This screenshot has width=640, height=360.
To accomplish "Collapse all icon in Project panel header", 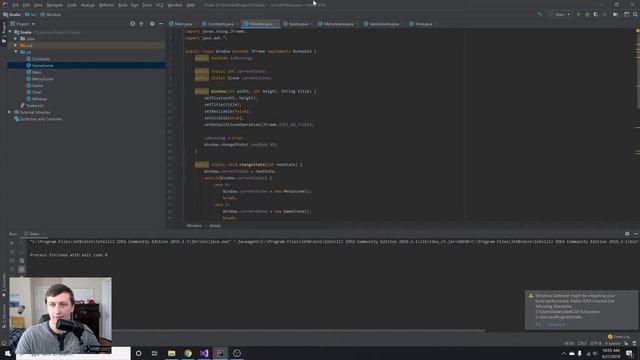I will (142, 24).
